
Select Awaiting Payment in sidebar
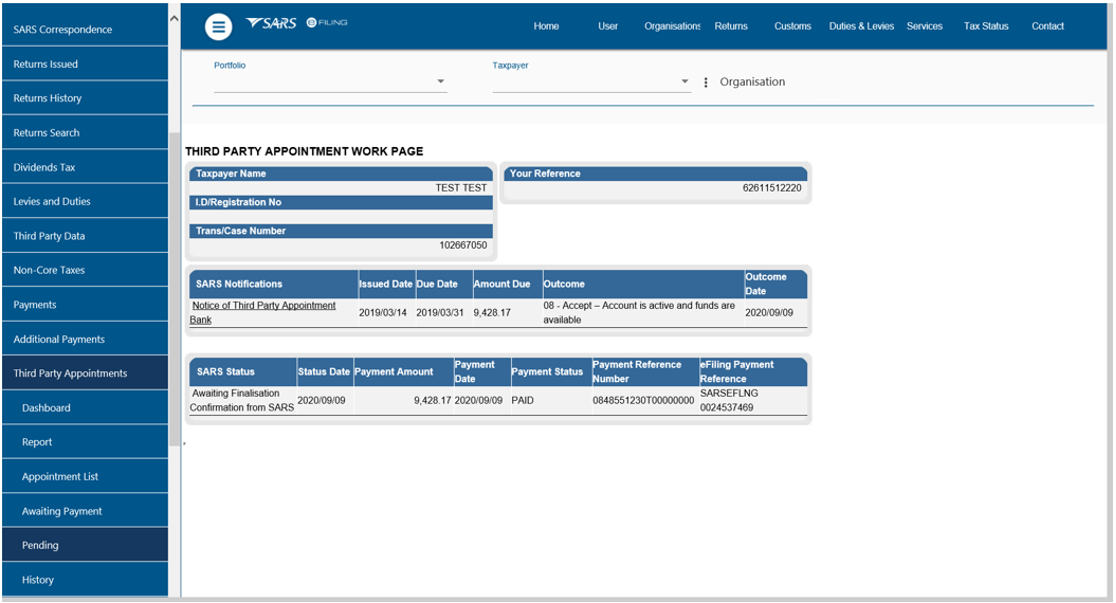(62, 512)
